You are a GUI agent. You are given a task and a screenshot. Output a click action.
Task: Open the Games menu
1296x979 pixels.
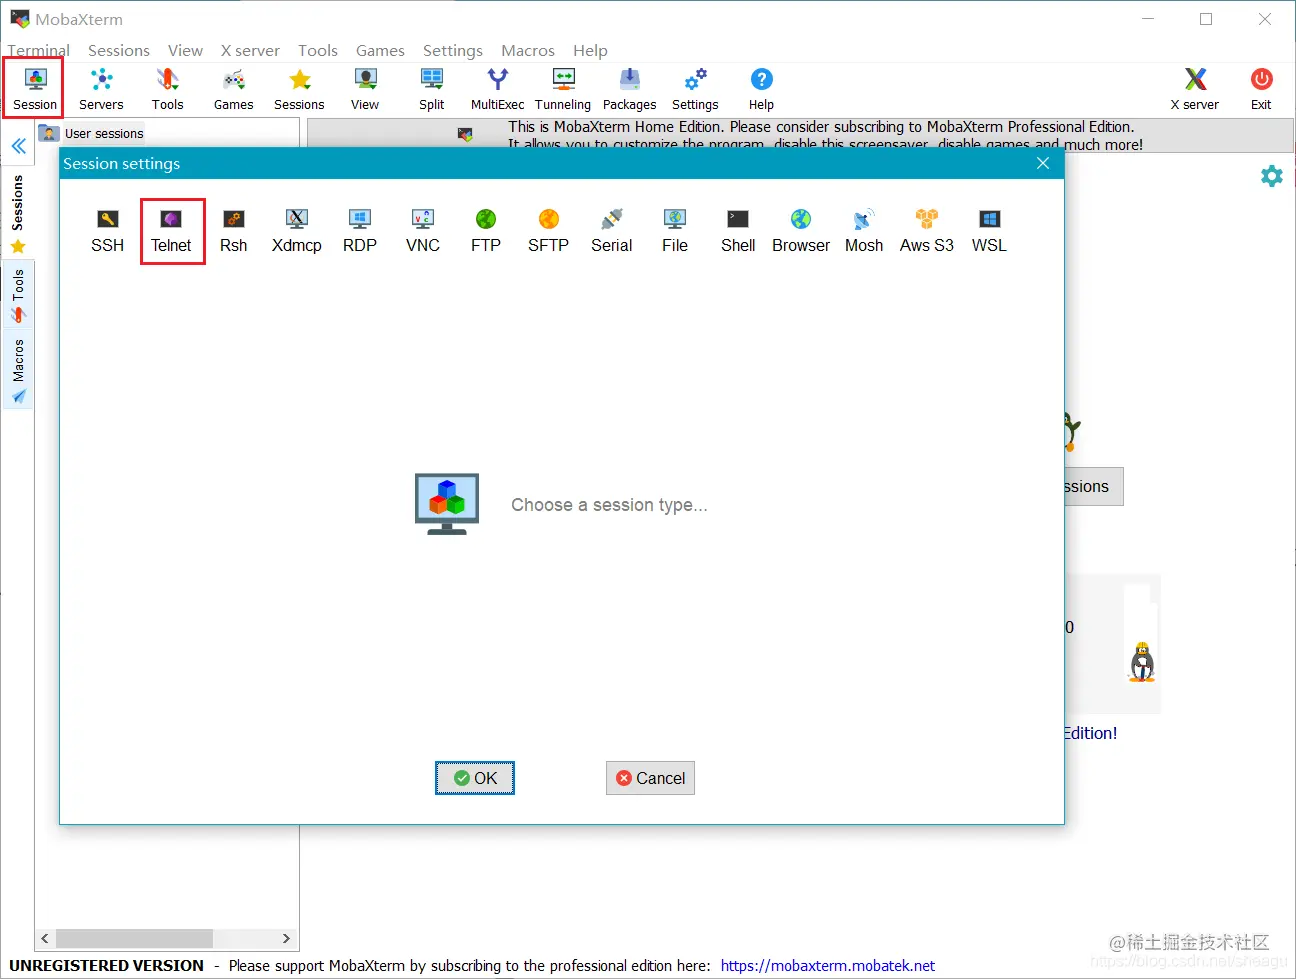380,50
